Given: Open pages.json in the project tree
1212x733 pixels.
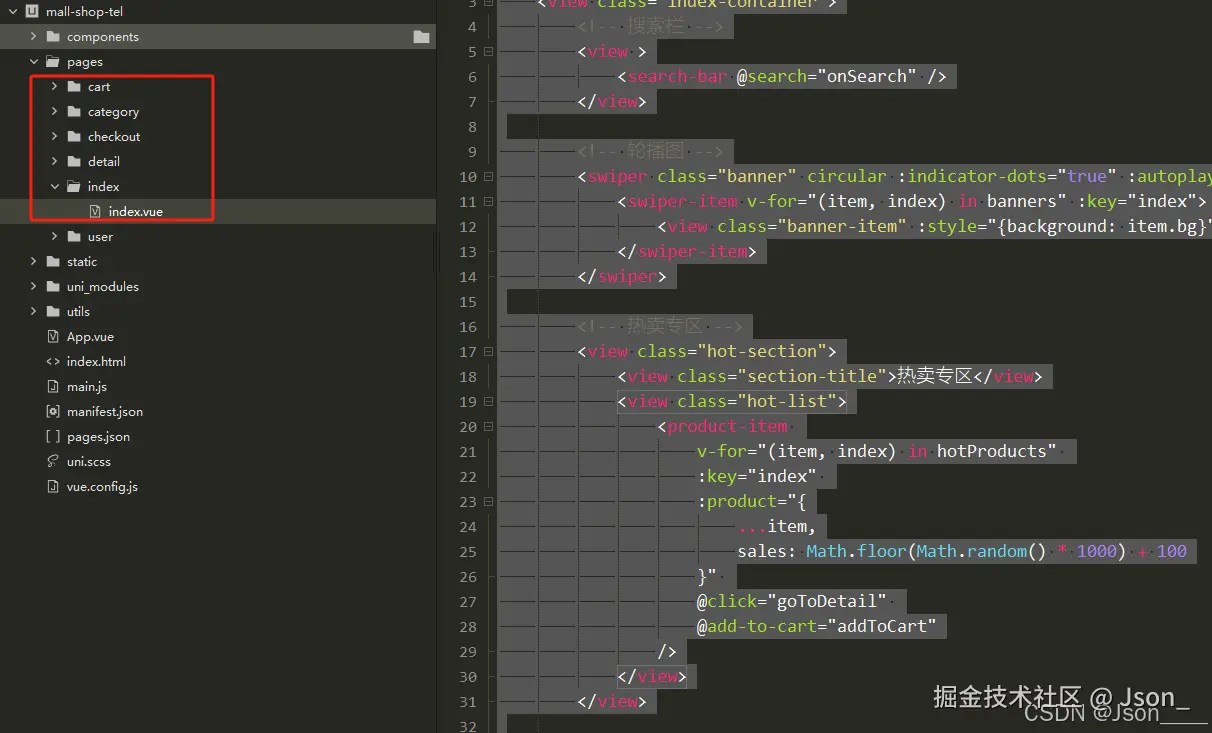Looking at the screenshot, I should click(98, 437).
